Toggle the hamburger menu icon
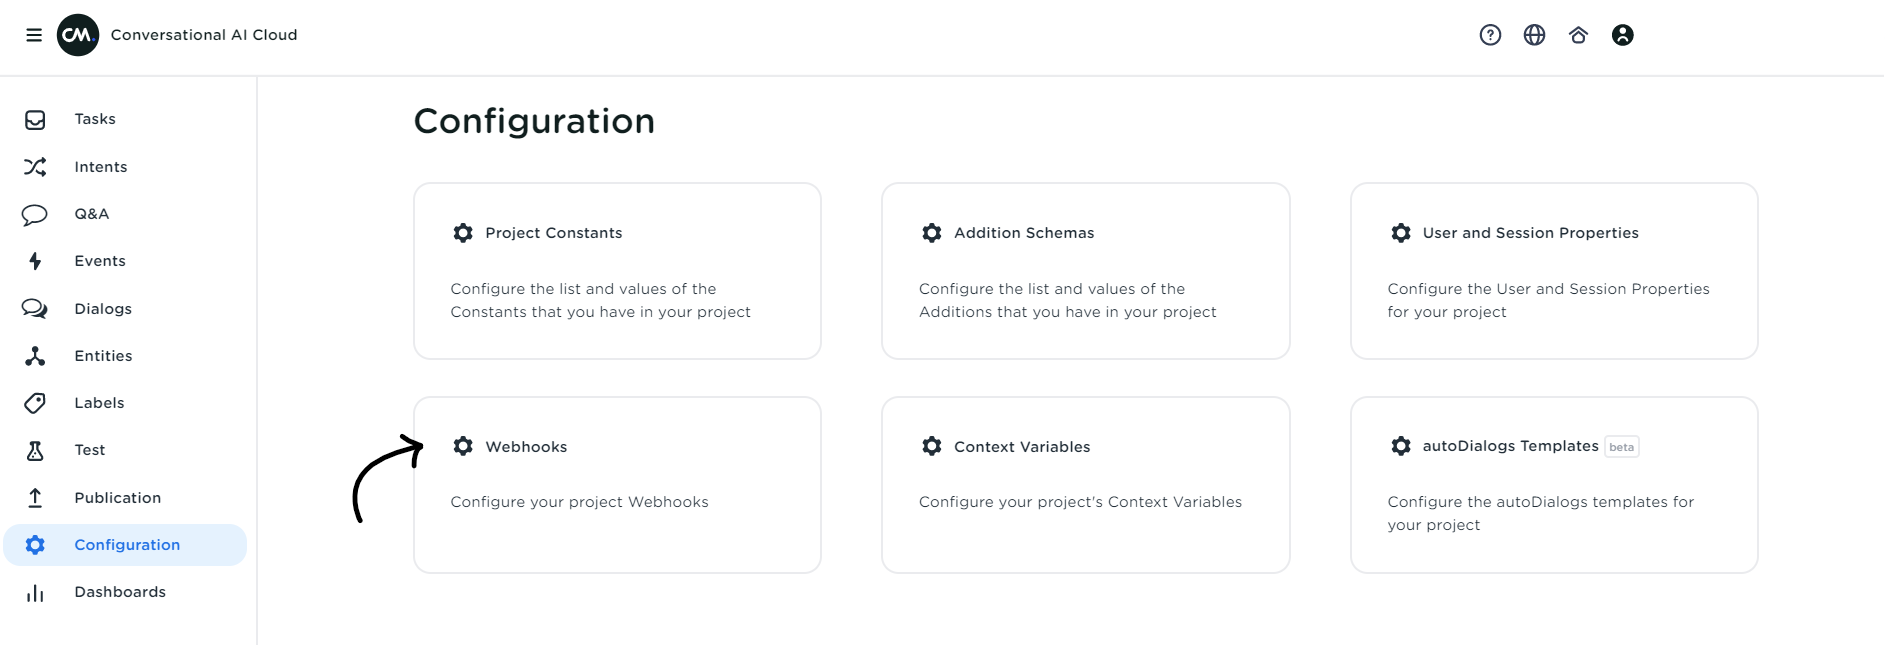 click(x=34, y=35)
